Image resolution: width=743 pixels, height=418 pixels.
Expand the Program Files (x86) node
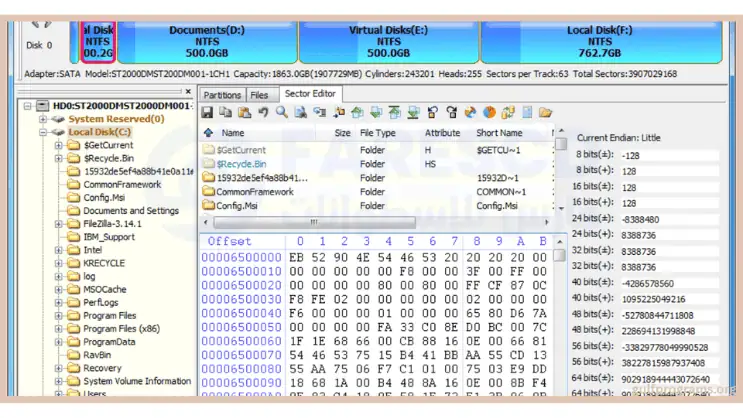(58, 328)
